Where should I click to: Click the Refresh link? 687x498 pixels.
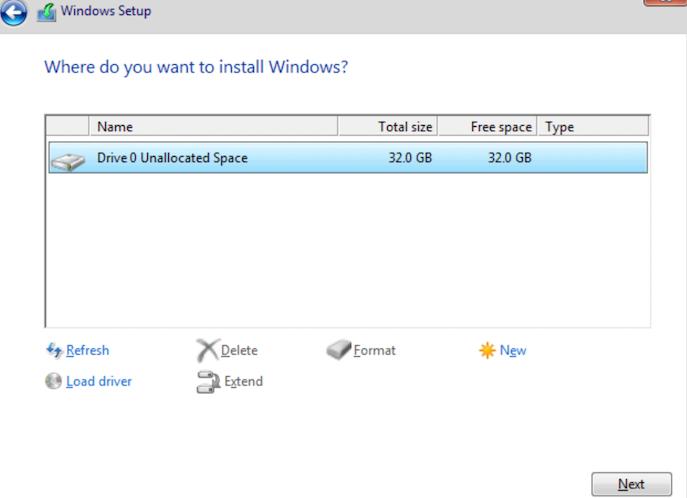(88, 350)
